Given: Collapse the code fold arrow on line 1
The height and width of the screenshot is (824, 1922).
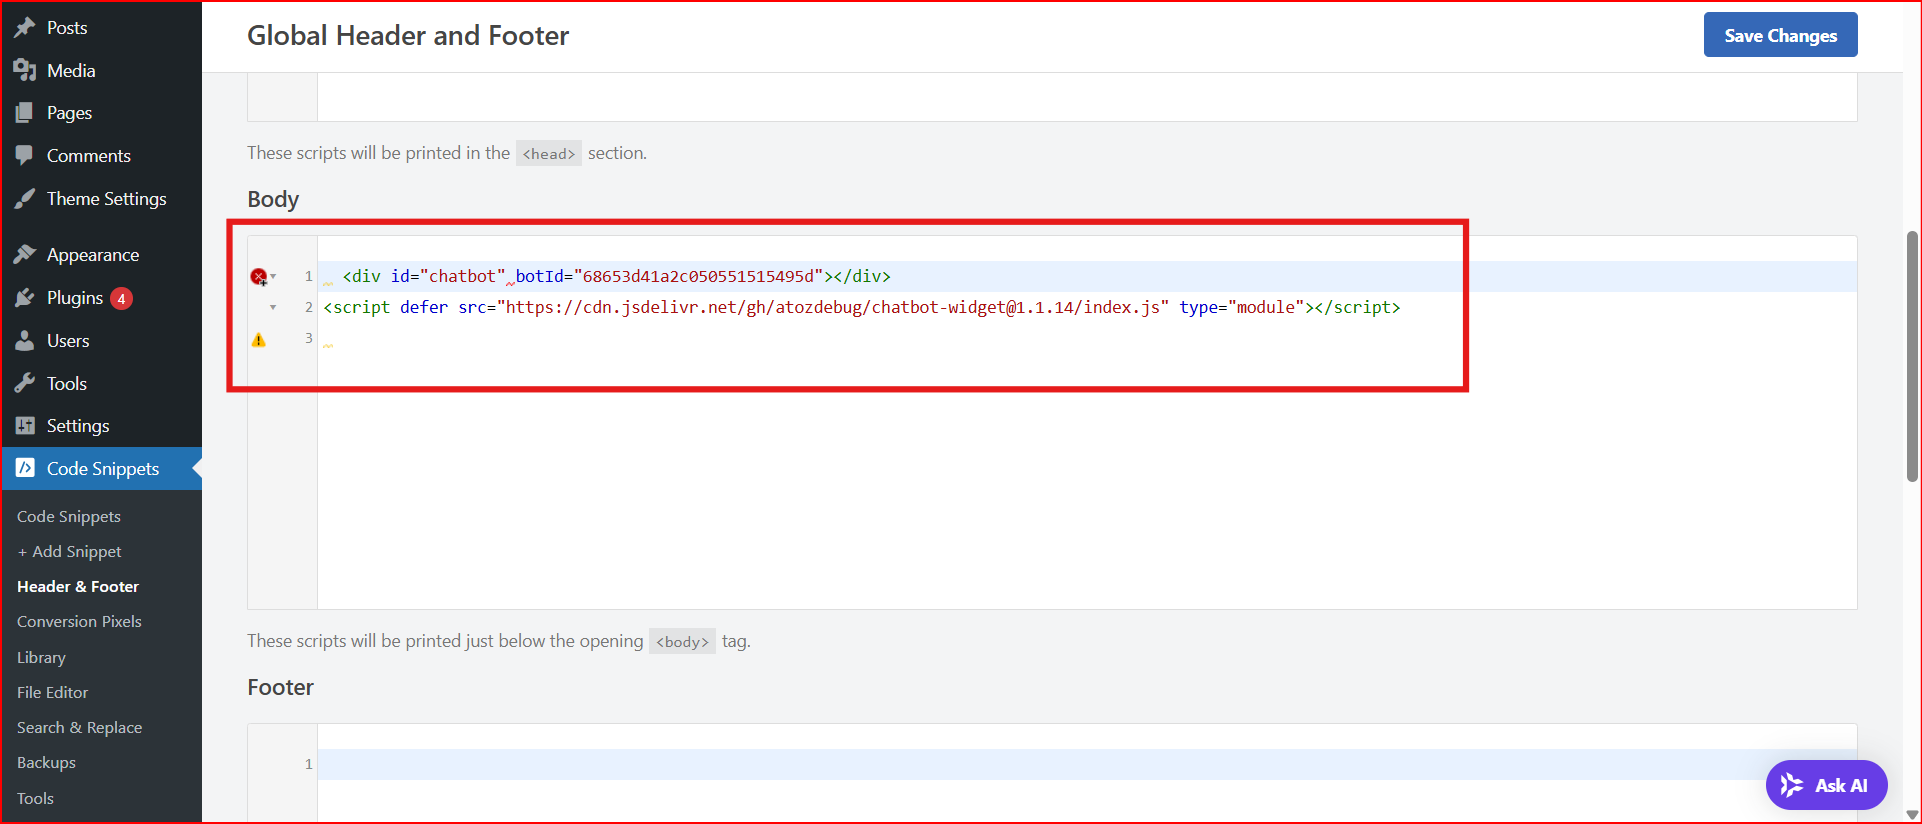Looking at the screenshot, I should [x=273, y=277].
